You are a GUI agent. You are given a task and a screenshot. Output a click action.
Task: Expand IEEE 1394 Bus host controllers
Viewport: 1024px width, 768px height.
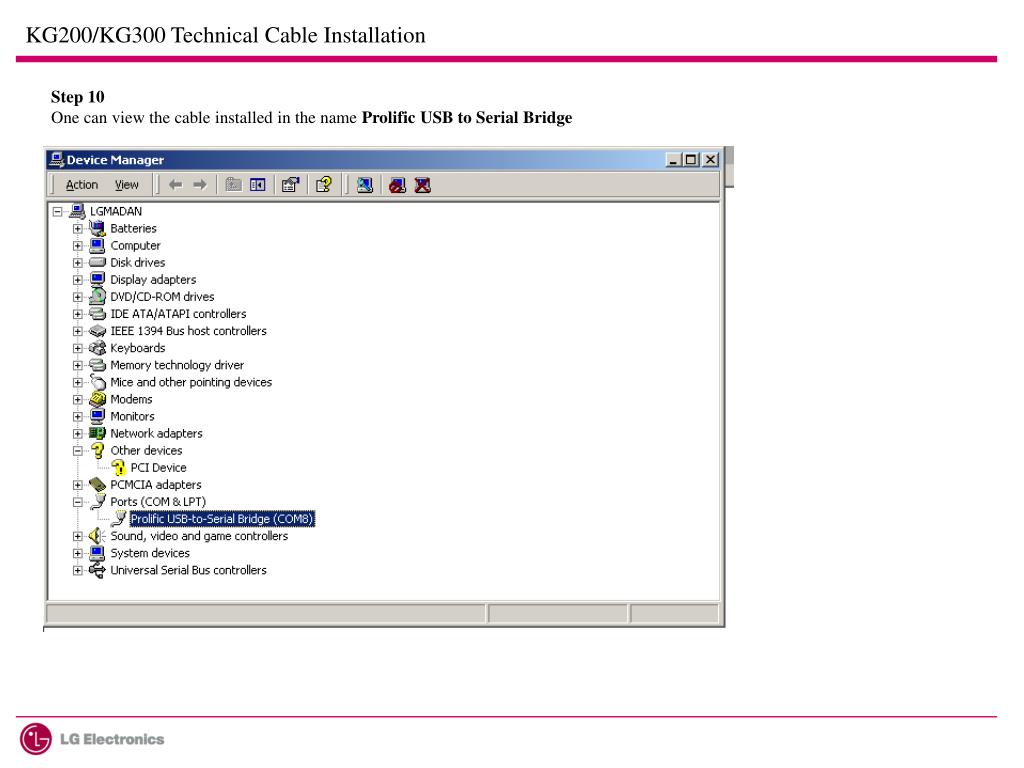pos(78,331)
